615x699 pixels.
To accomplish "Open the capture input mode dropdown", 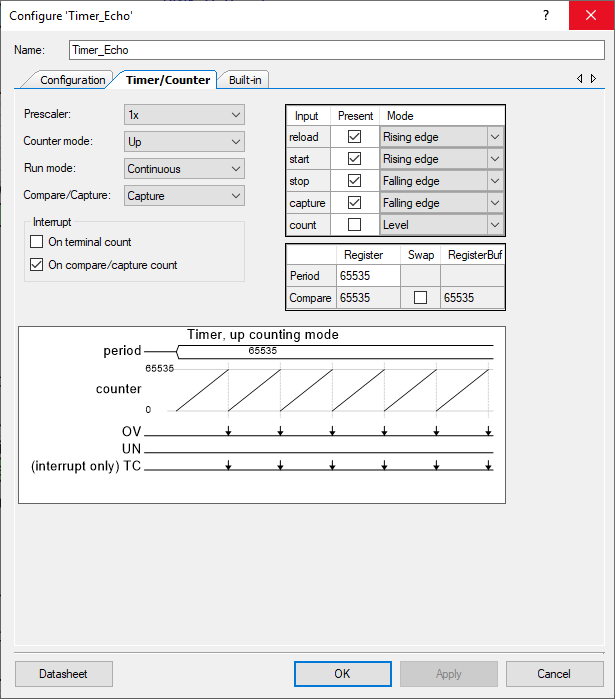I will (x=441, y=203).
